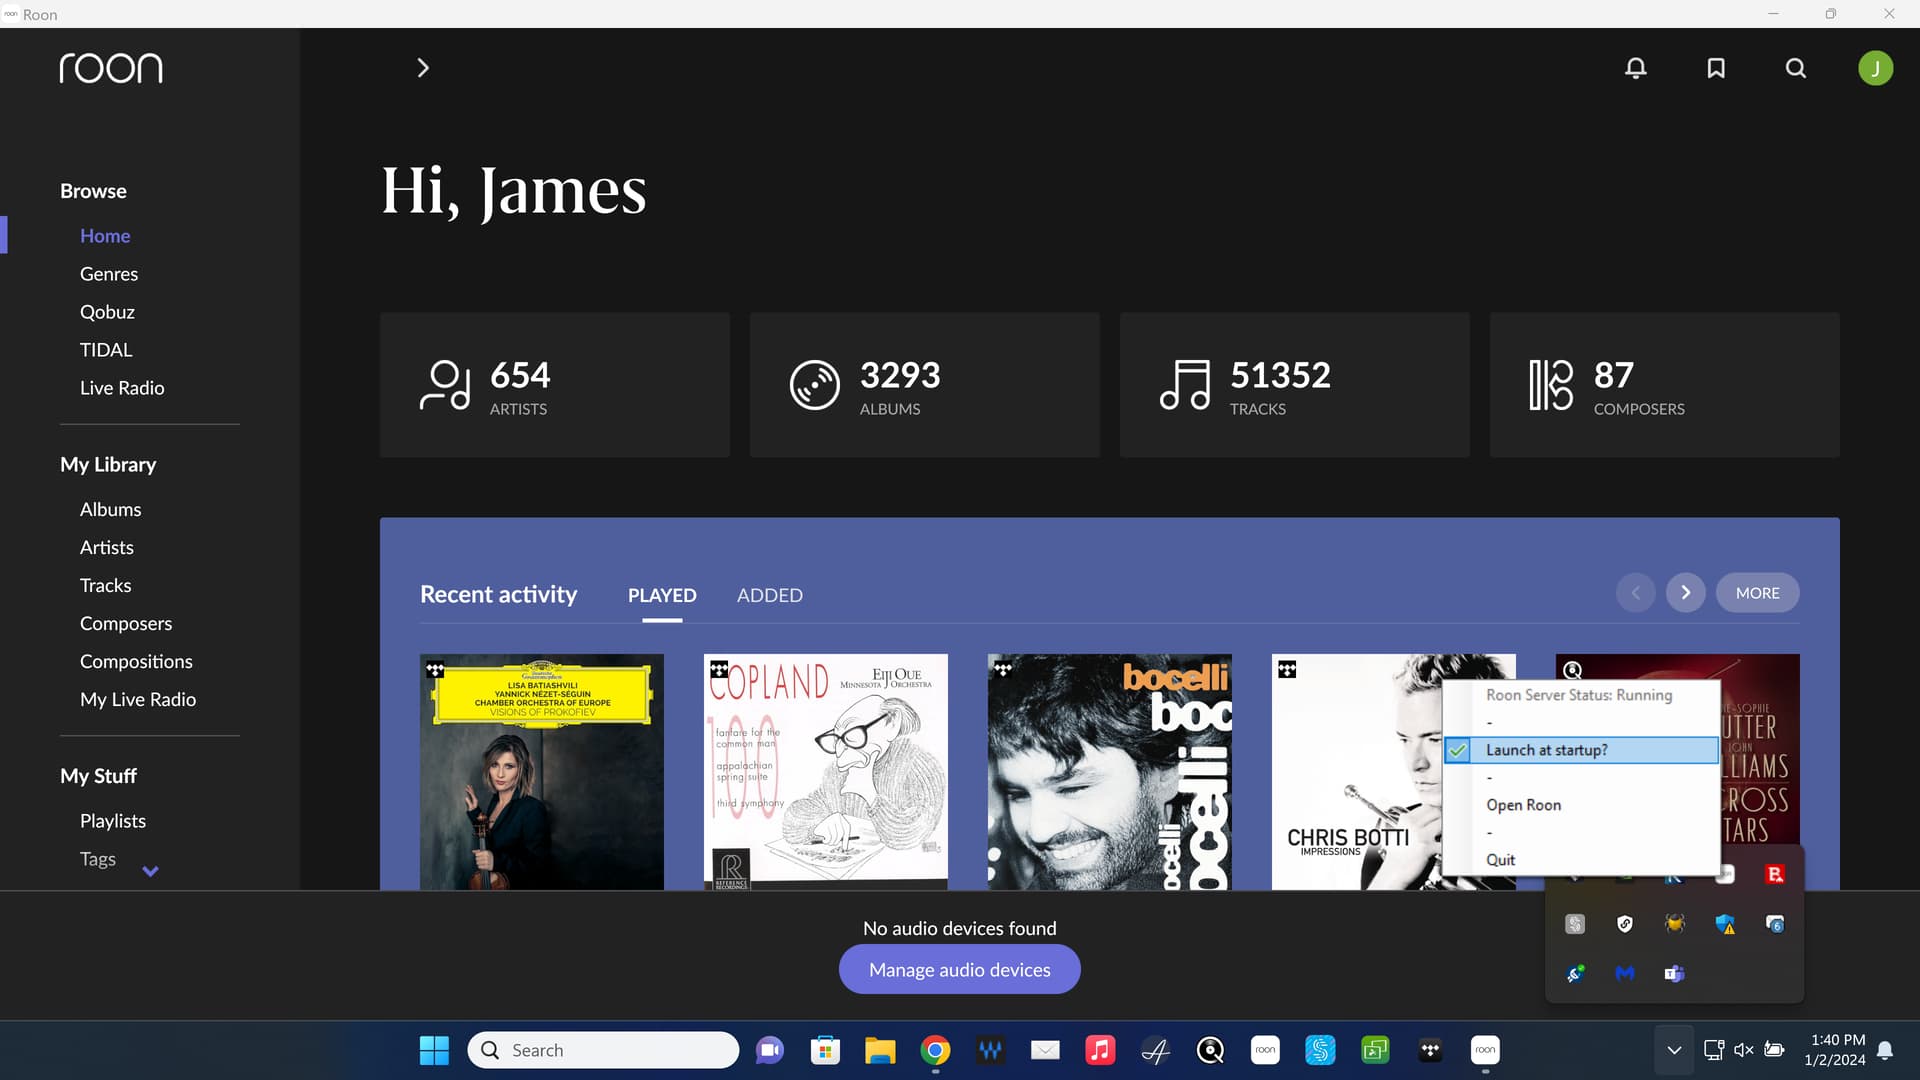Open Copland album cover
1920x1080 pixels.
click(x=826, y=772)
